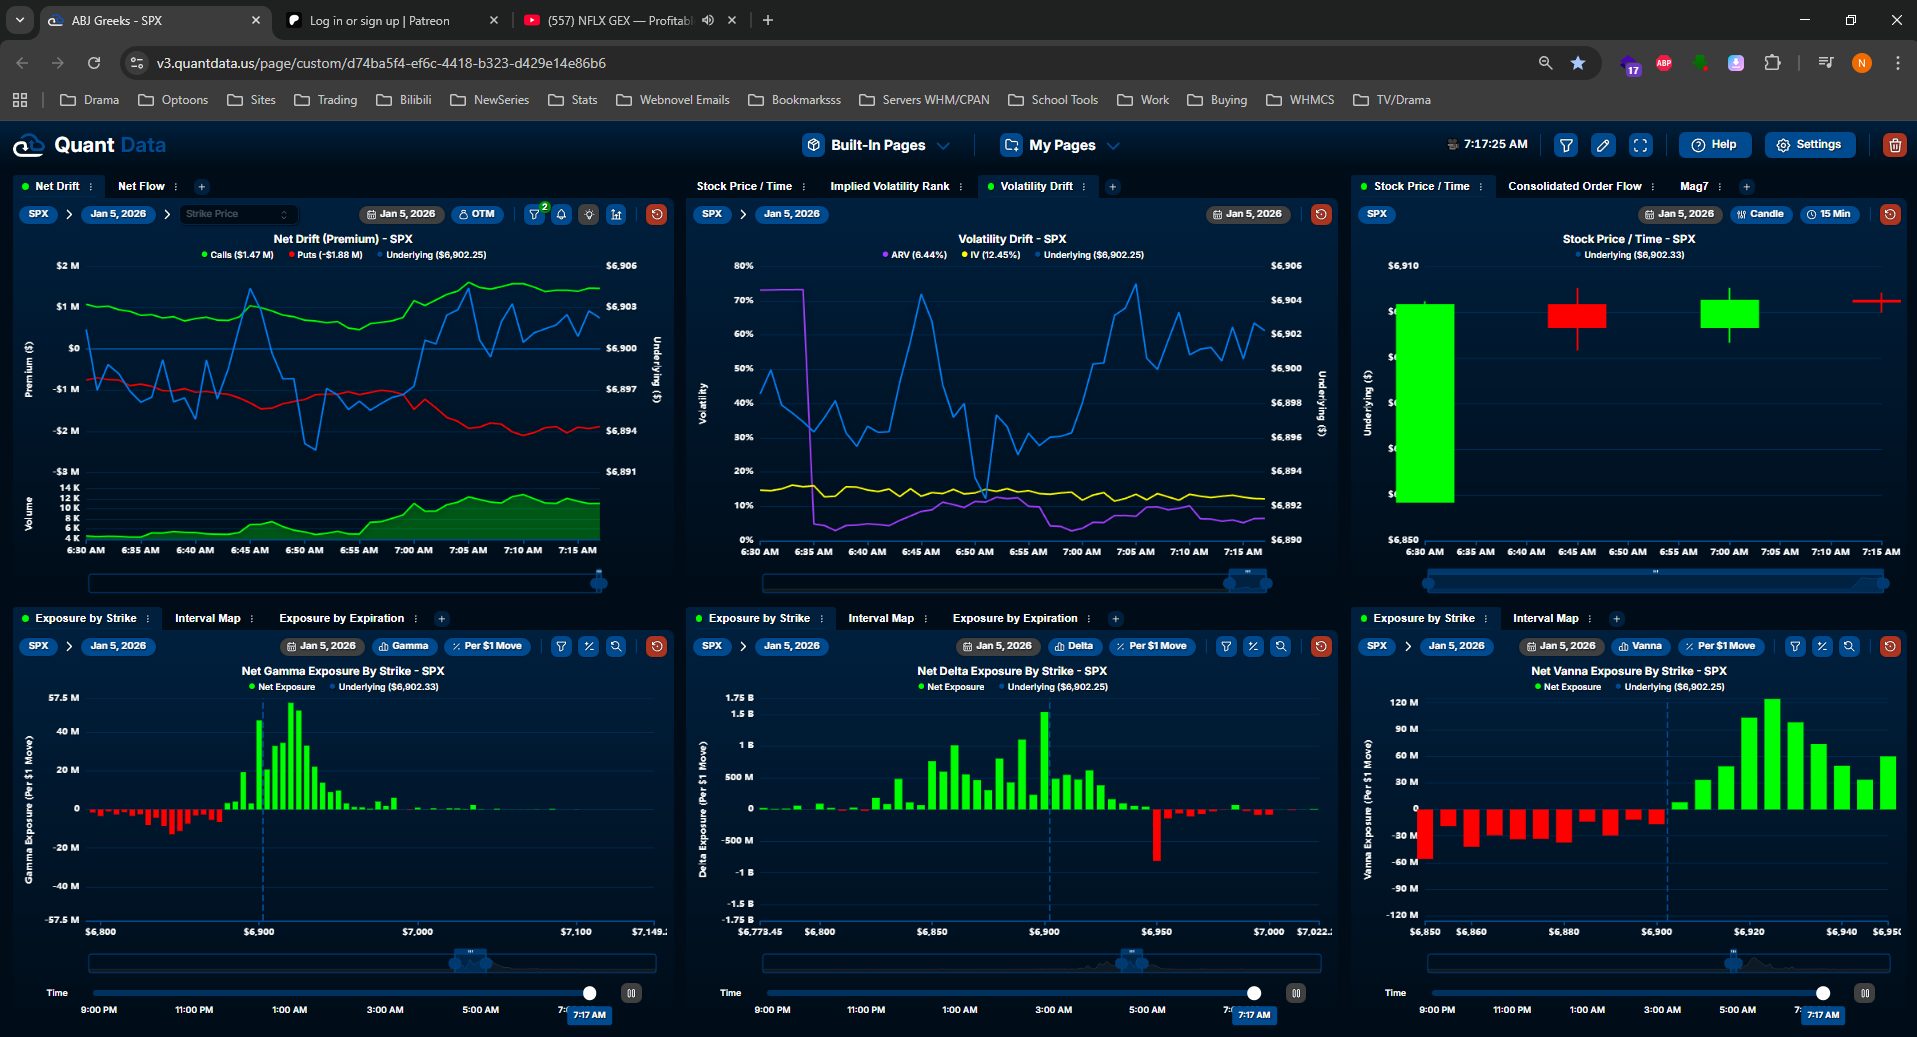Click the pencil edit page icon
The height and width of the screenshot is (1037, 1917).
[1603, 145]
